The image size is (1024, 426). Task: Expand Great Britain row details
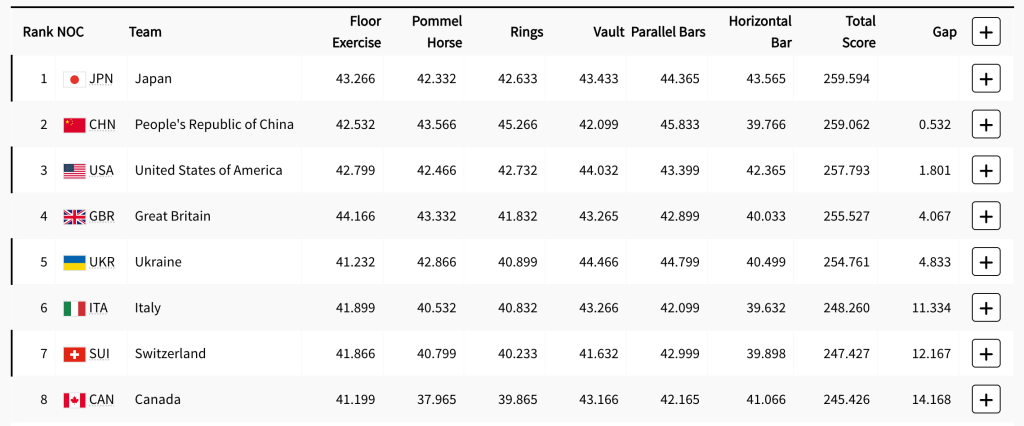[986, 216]
